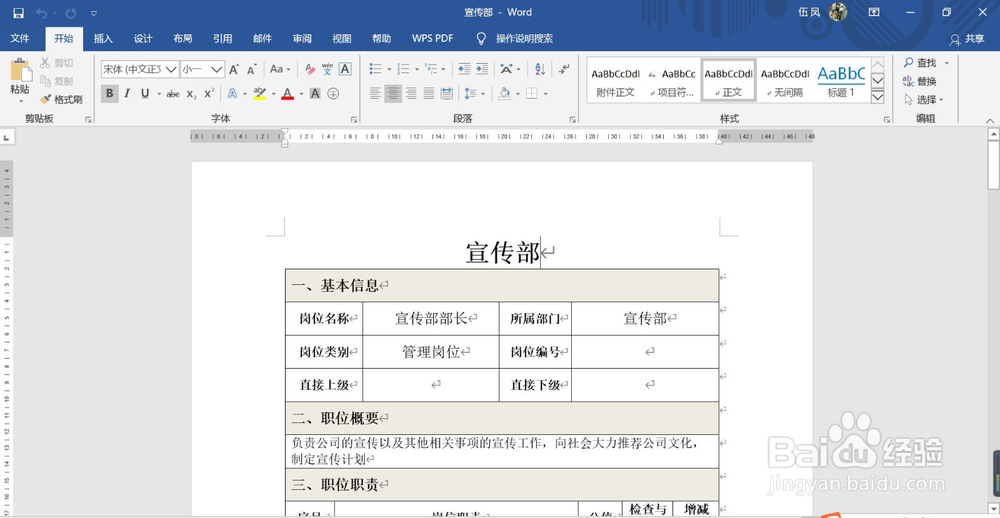Click the distributed alignment icon
Image resolution: width=1000 pixels, height=518 pixels.
point(446,94)
